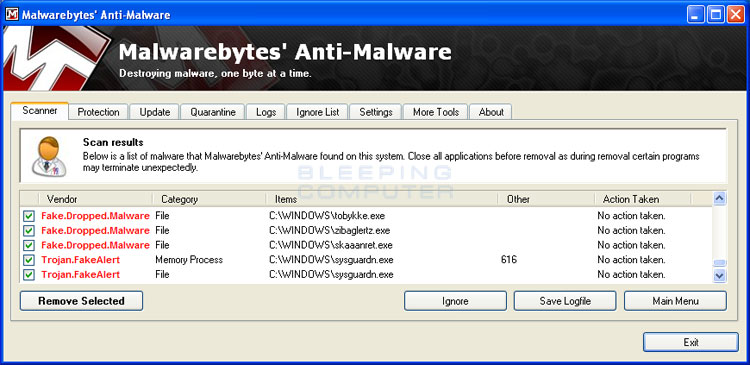Click the Save Logfile button
Viewport: 750px width, 365px height.
click(565, 301)
